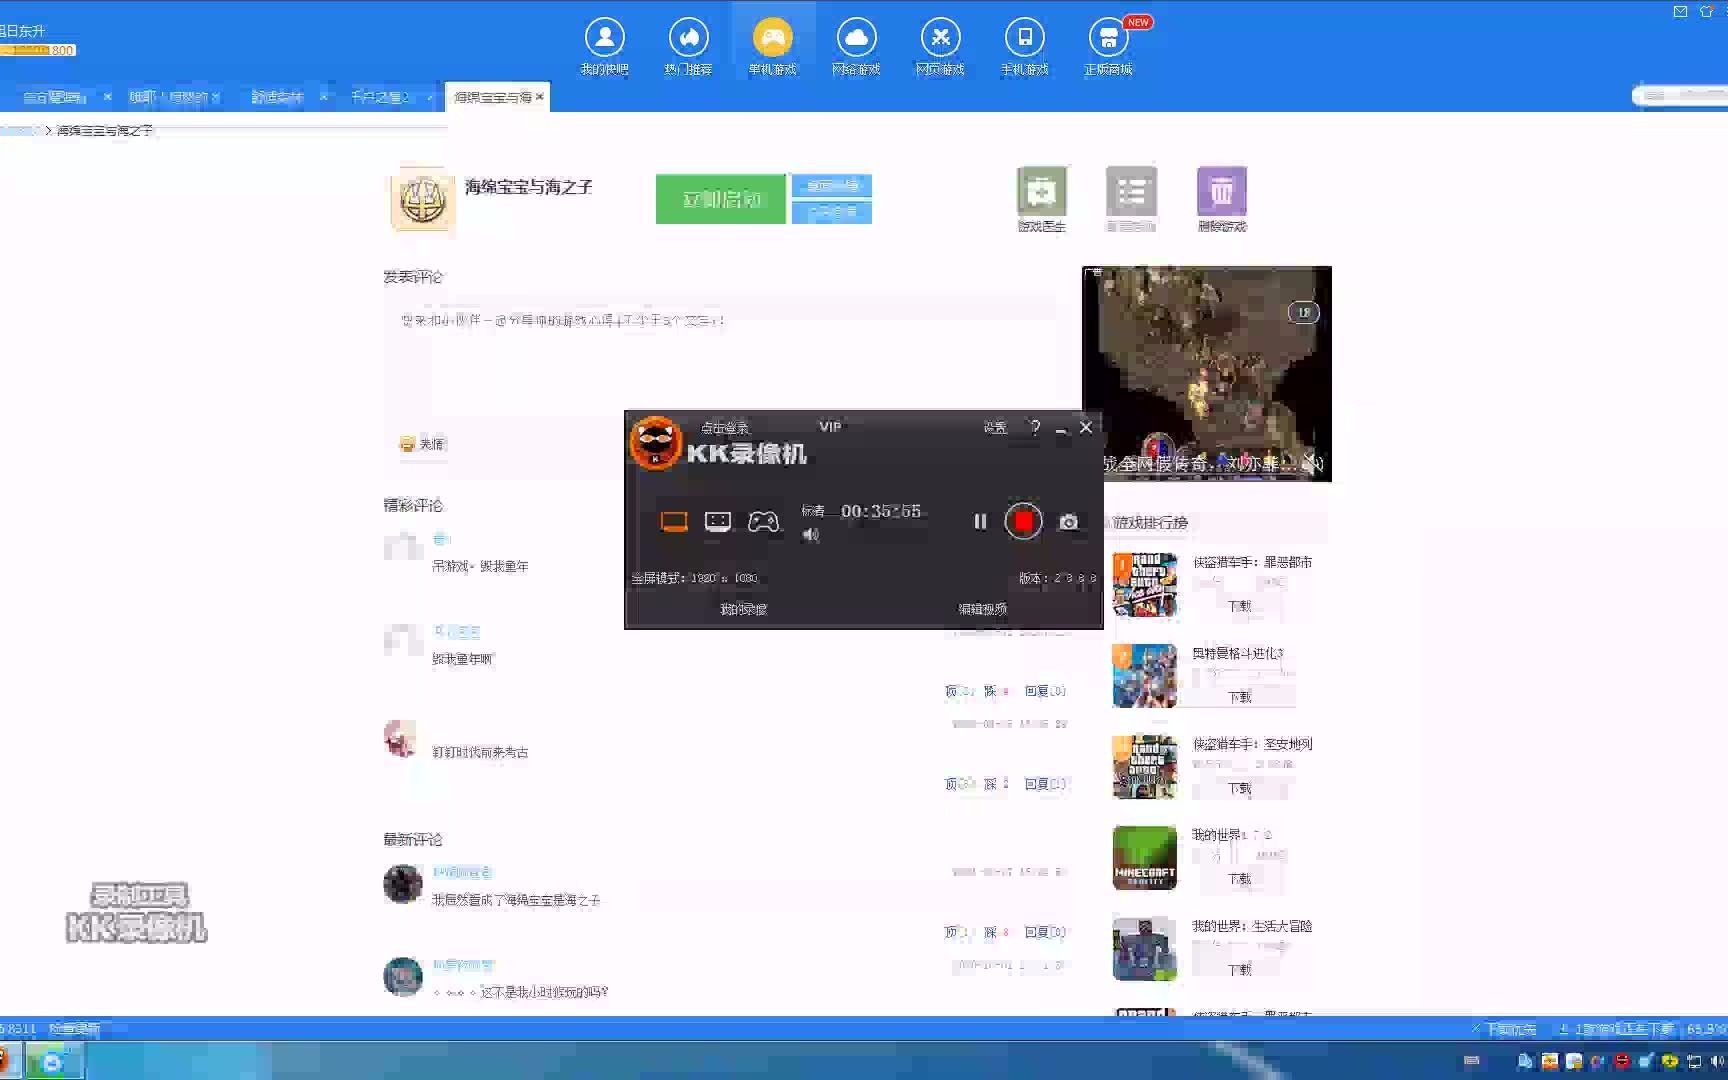Click upper blue button beside 立即启动
Screen dimensions: 1728x1080
tap(832, 185)
